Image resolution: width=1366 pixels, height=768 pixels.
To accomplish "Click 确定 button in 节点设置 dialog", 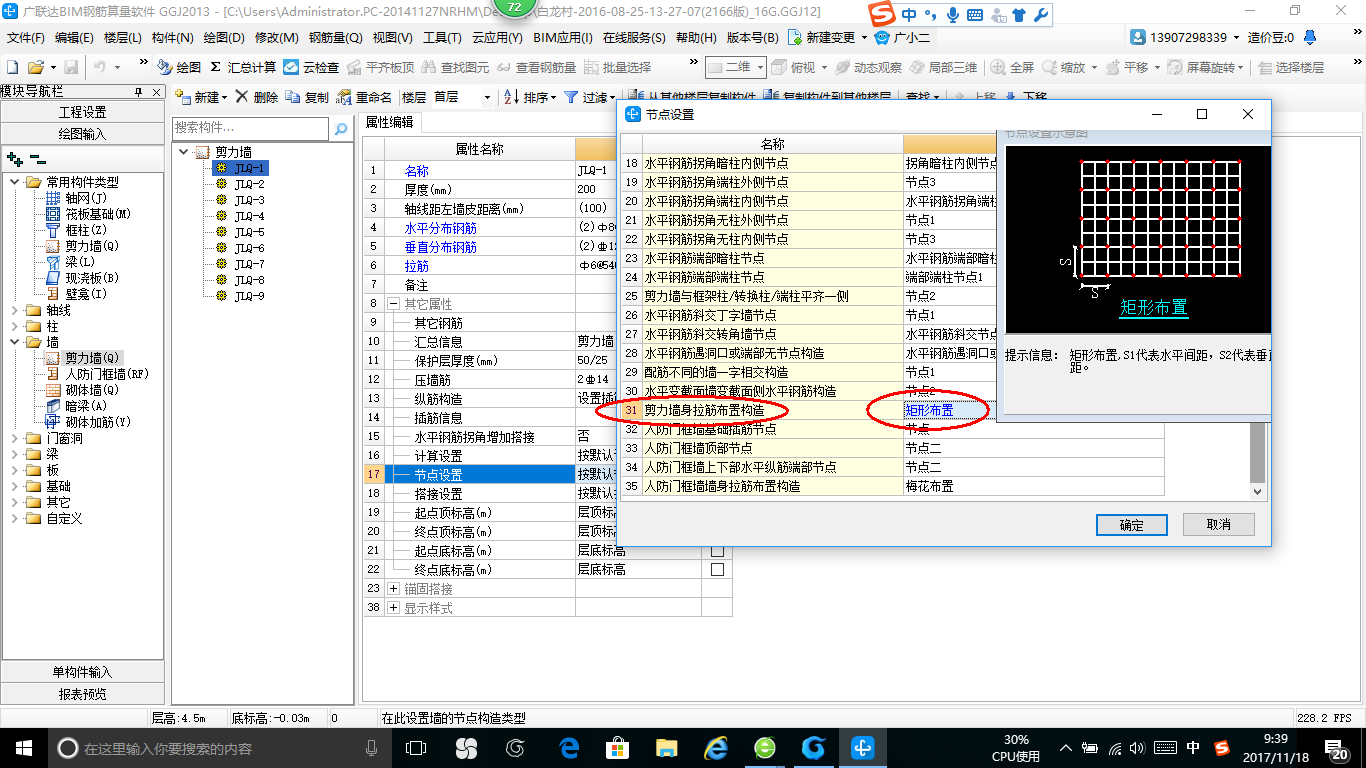I will 1131,525.
